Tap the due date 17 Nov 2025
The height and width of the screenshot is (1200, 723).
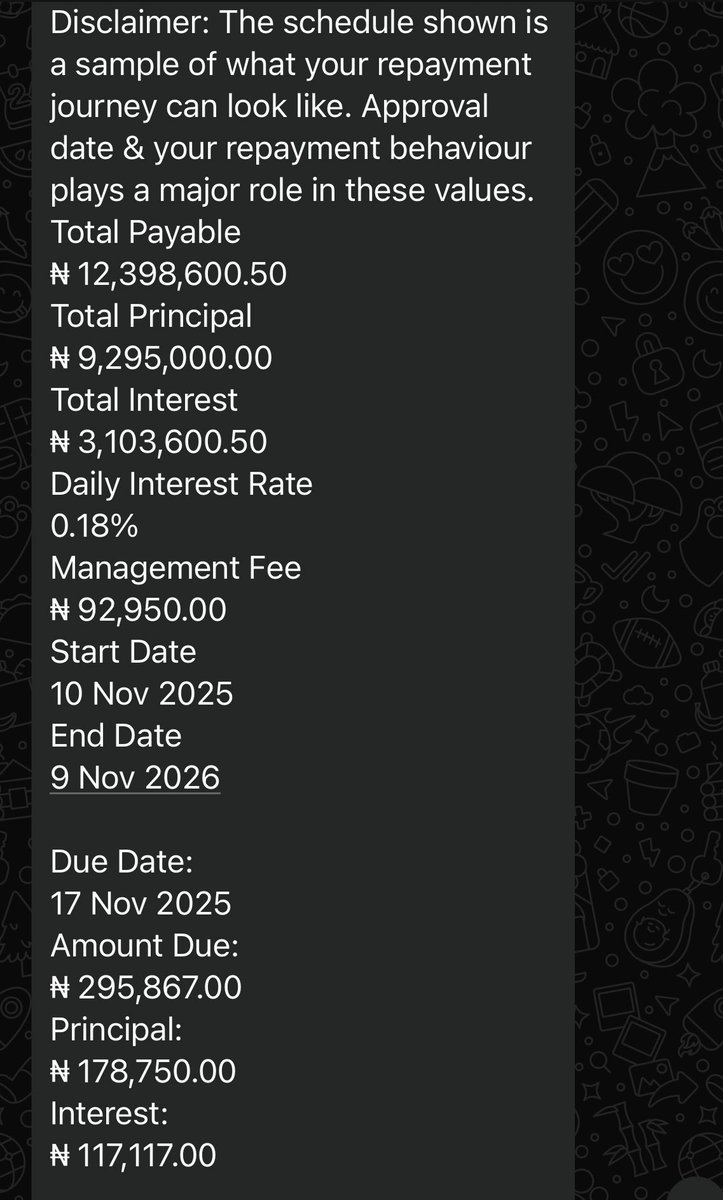click(x=140, y=904)
